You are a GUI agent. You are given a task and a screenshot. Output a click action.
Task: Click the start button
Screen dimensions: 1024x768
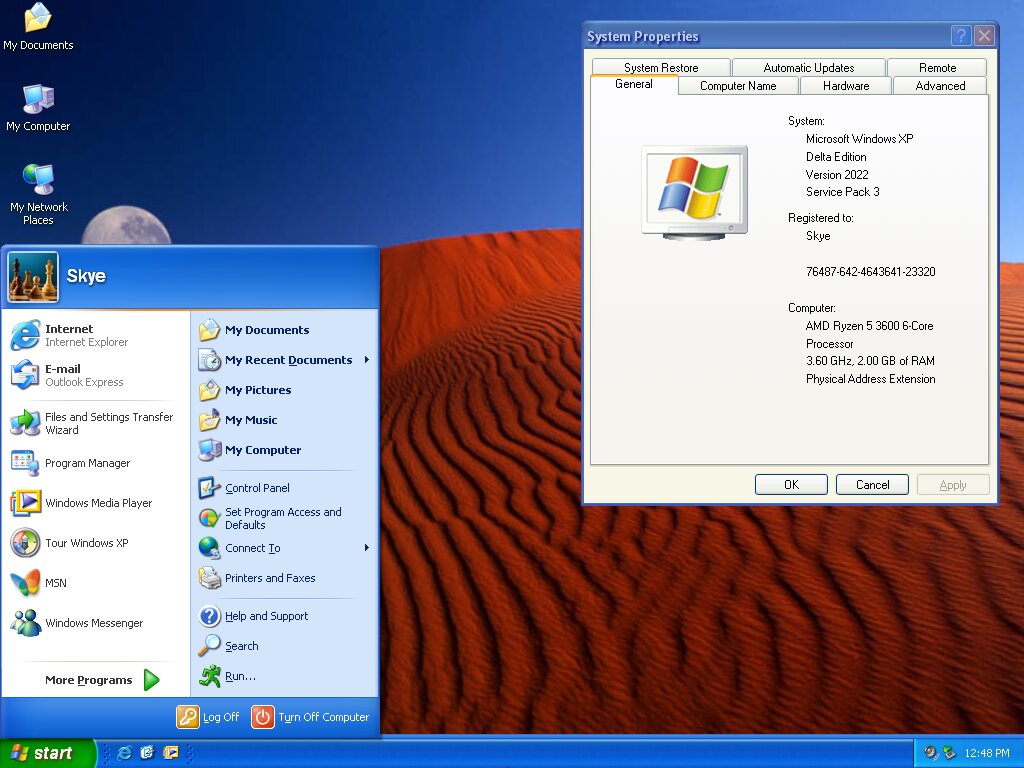pos(47,753)
